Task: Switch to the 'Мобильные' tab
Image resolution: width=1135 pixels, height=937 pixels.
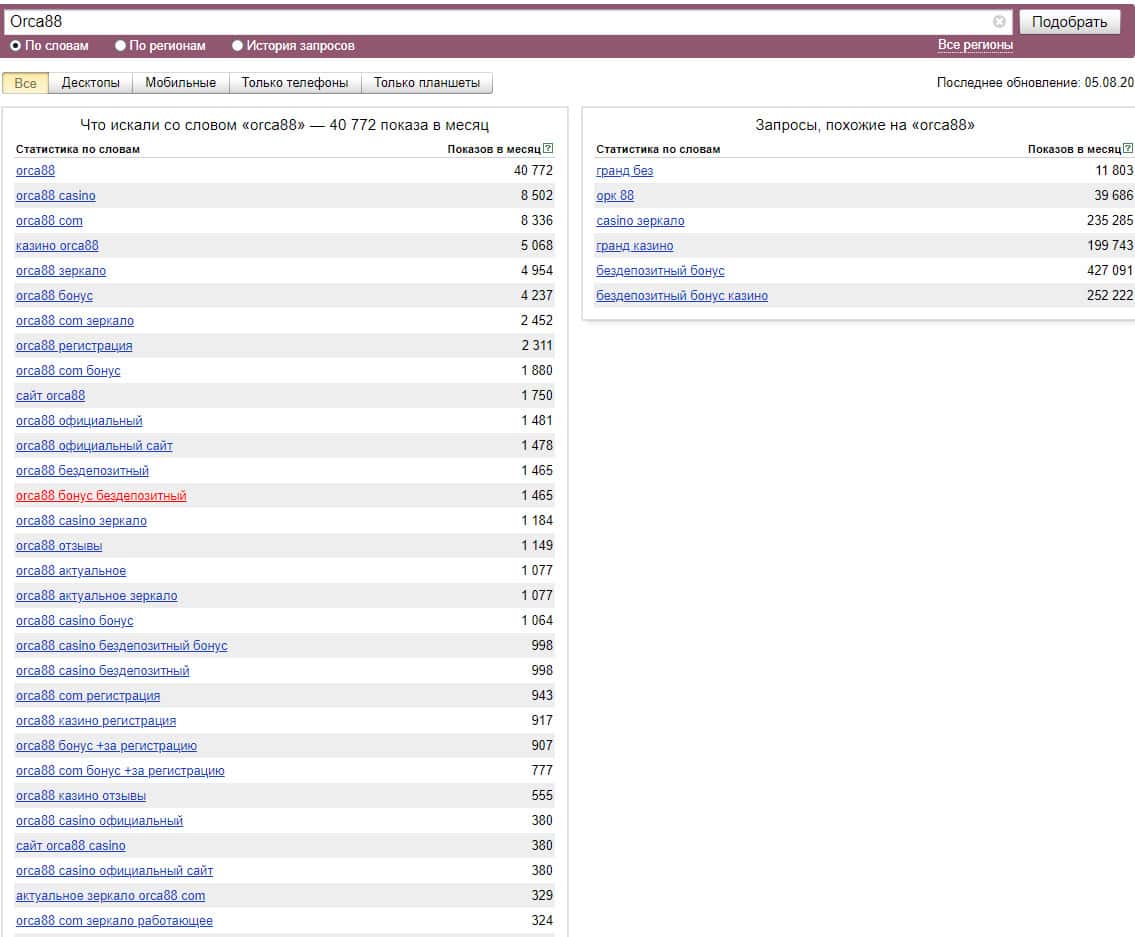Action: click(180, 83)
